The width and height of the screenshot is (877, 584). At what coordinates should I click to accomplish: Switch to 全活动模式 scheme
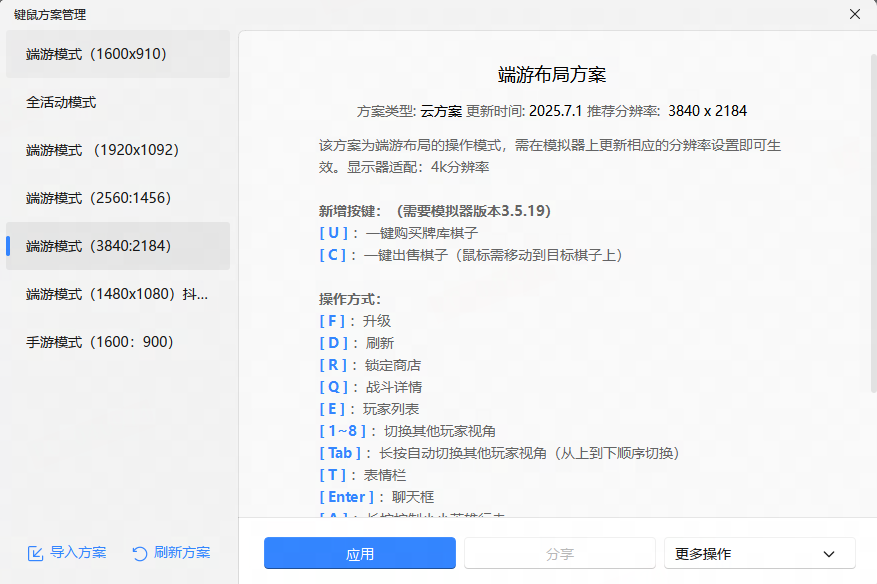click(118, 102)
